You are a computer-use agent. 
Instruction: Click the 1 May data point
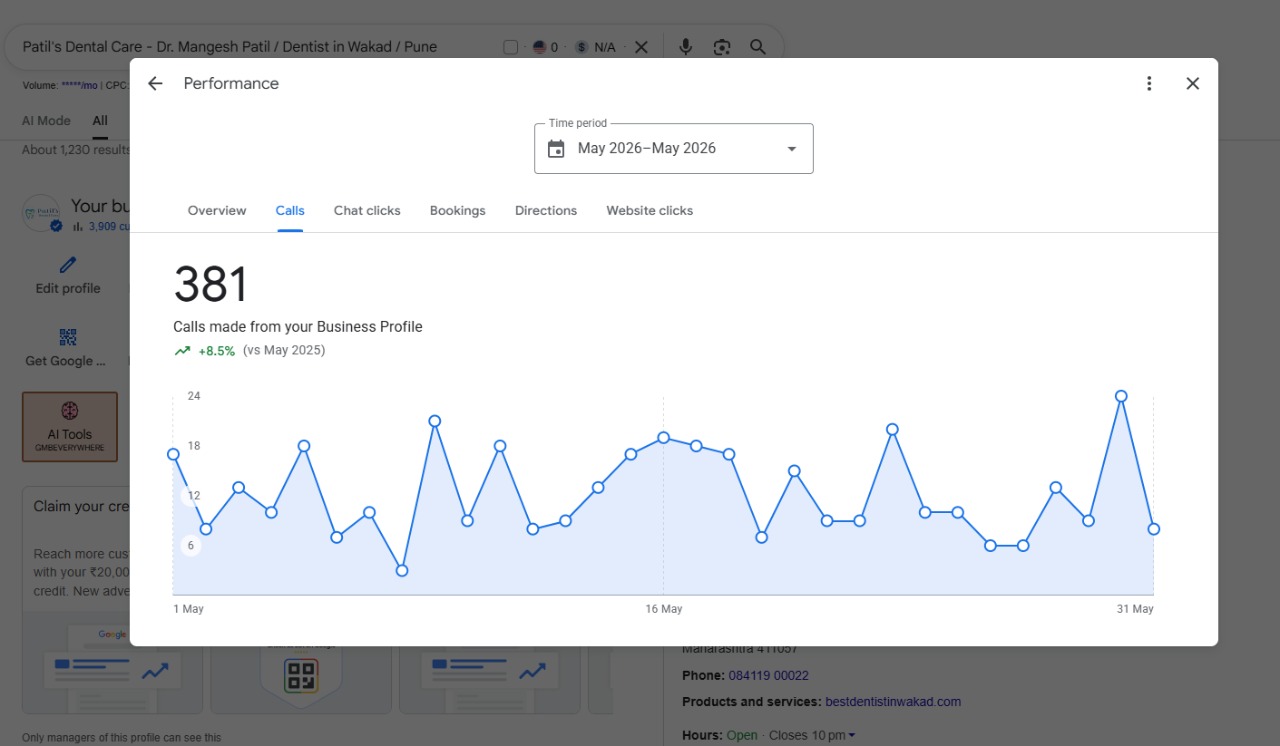tap(173, 454)
